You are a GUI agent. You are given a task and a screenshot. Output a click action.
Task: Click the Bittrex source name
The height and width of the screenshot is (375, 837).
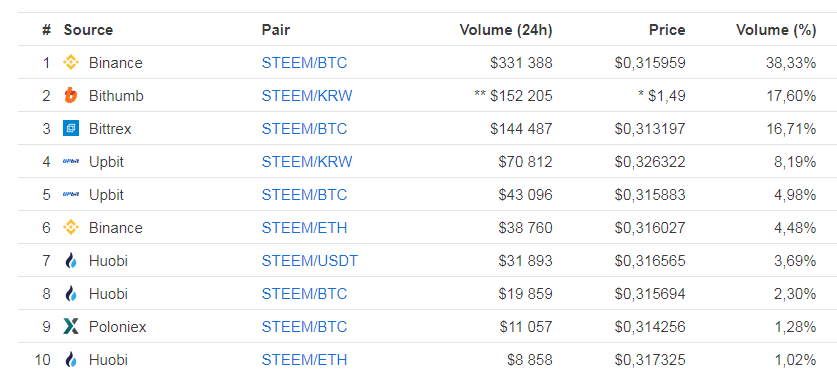110,129
